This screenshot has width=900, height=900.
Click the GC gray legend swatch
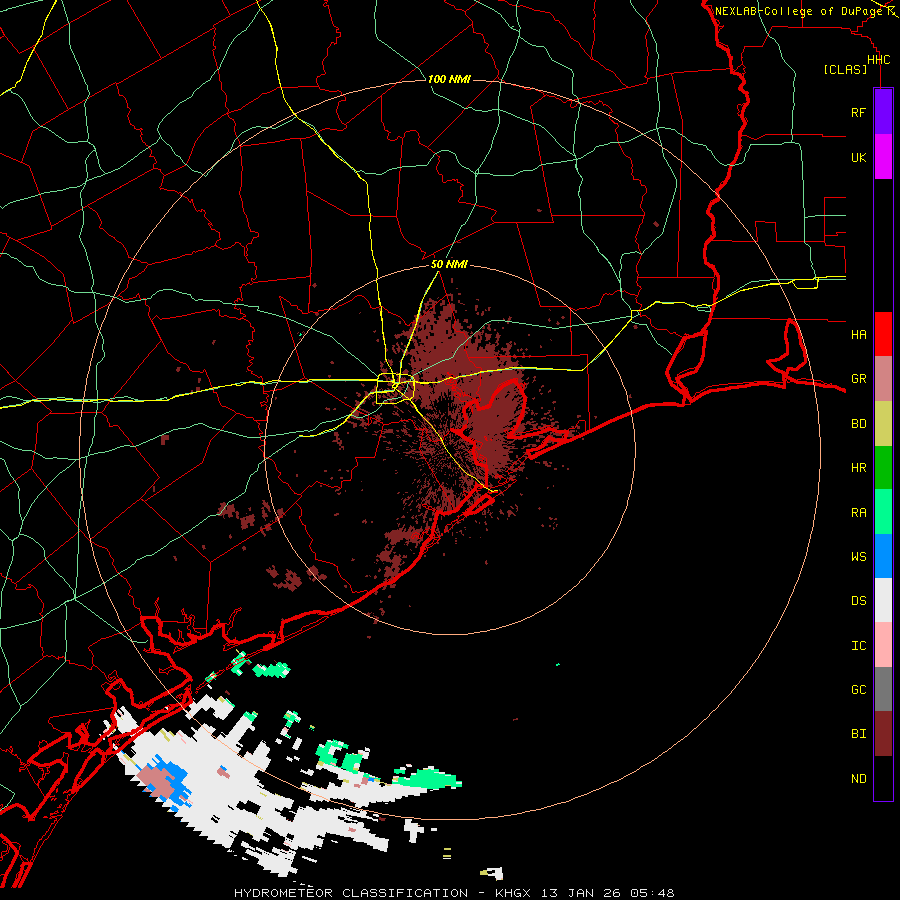pos(883,689)
